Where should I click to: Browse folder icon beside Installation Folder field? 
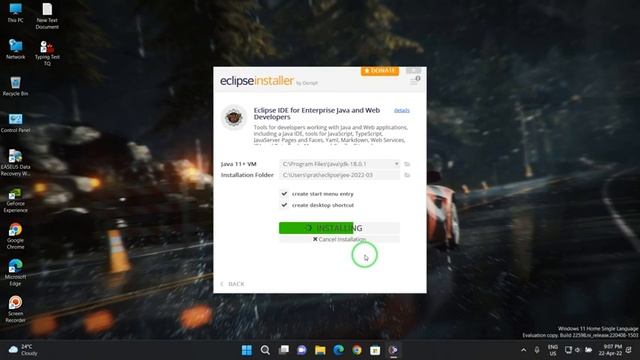pos(407,175)
